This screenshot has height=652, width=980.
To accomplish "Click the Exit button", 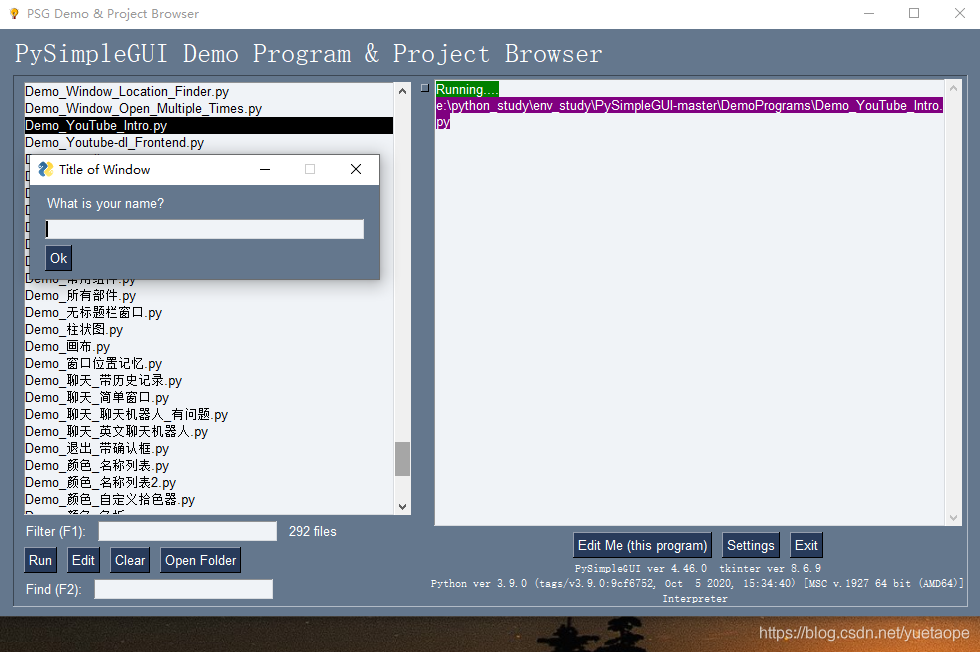I will (806, 545).
